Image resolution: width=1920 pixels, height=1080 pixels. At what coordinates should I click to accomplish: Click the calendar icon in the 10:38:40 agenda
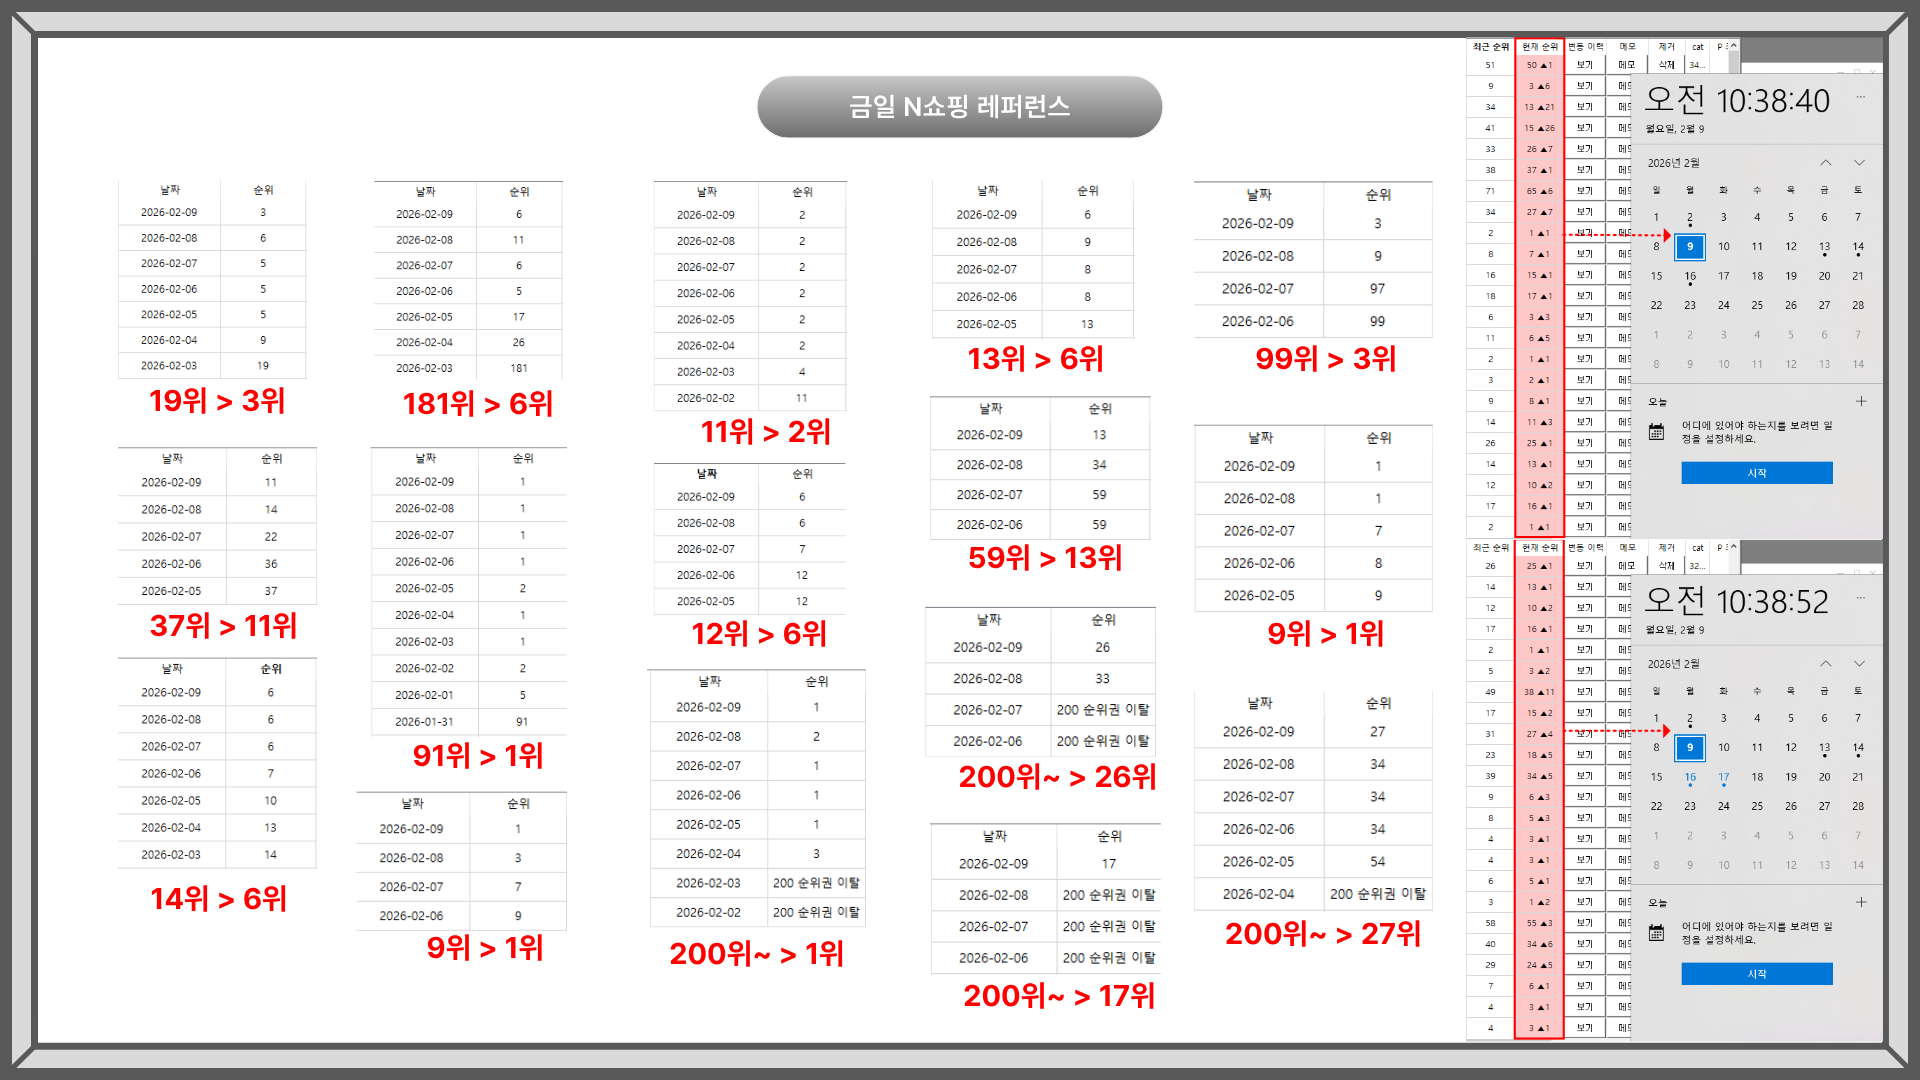1657,432
